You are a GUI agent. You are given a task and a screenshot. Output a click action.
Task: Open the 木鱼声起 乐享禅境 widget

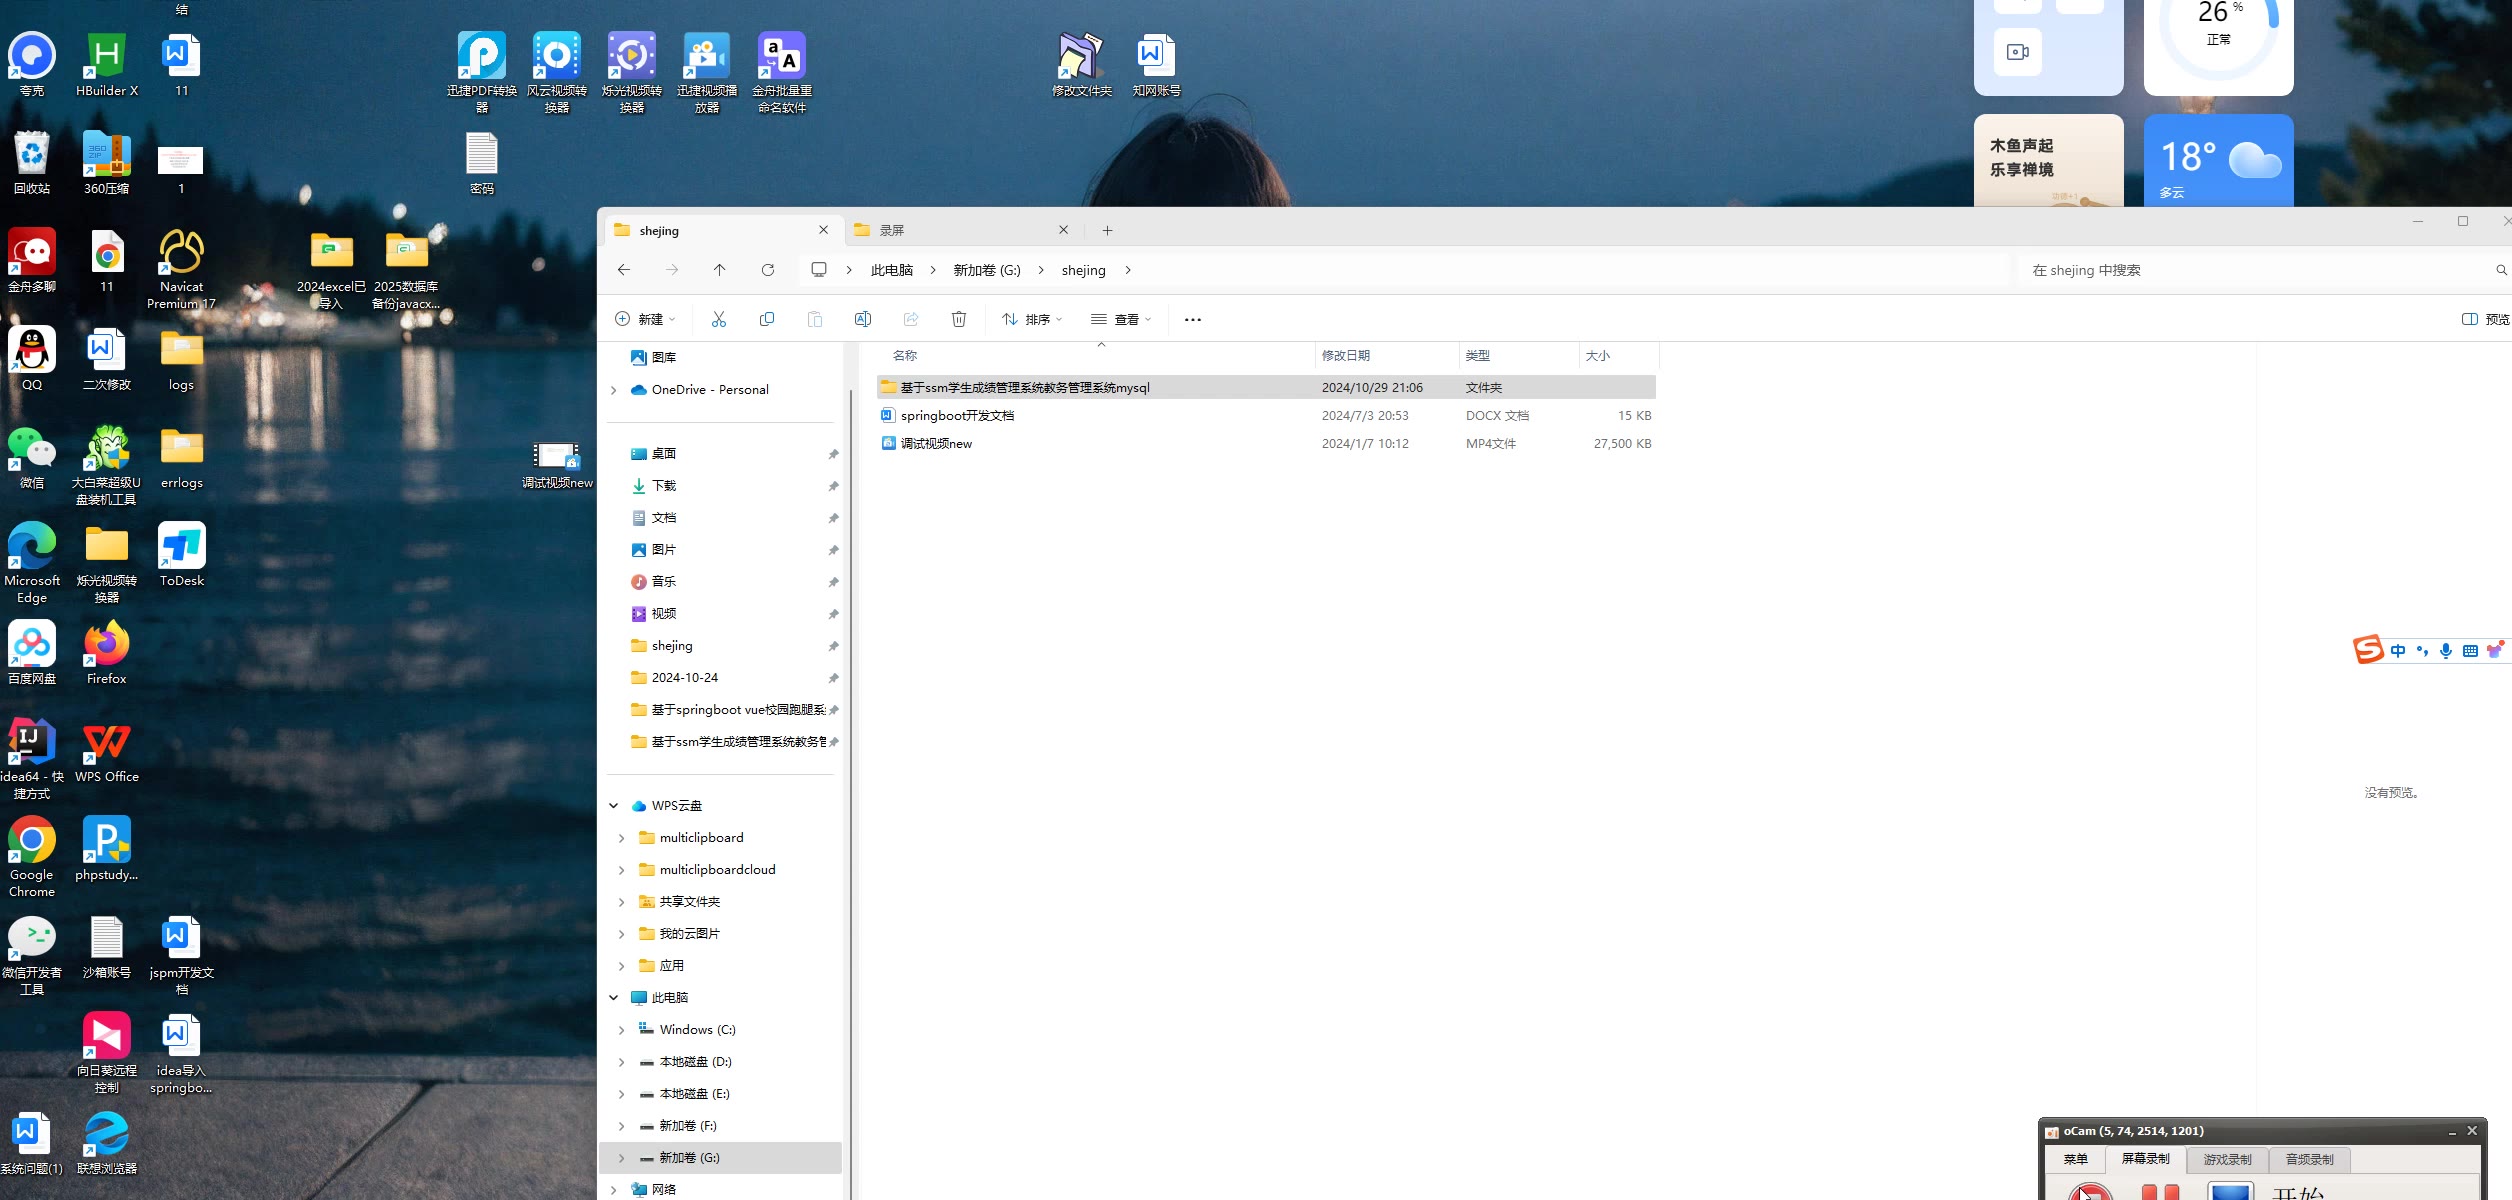pyautogui.click(x=2048, y=161)
